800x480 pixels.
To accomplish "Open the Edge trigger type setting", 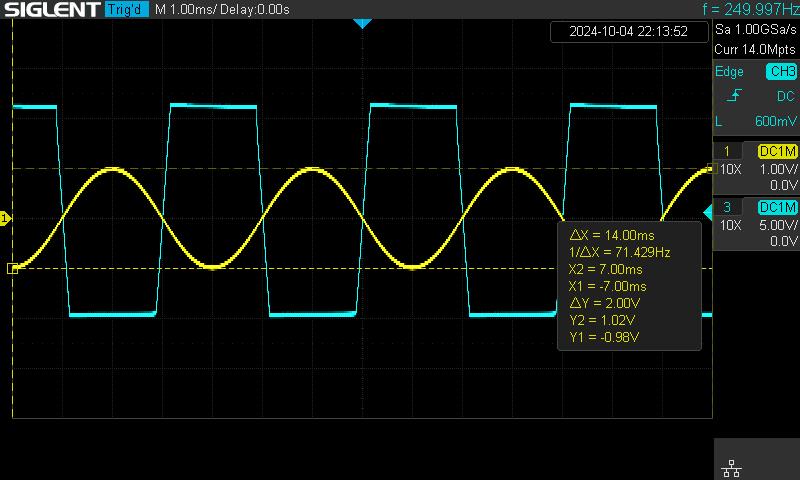I will 730,72.
